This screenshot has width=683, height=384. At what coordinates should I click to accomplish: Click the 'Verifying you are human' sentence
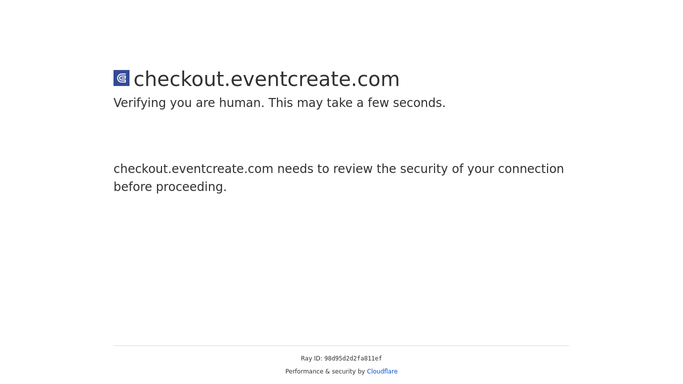click(189, 103)
